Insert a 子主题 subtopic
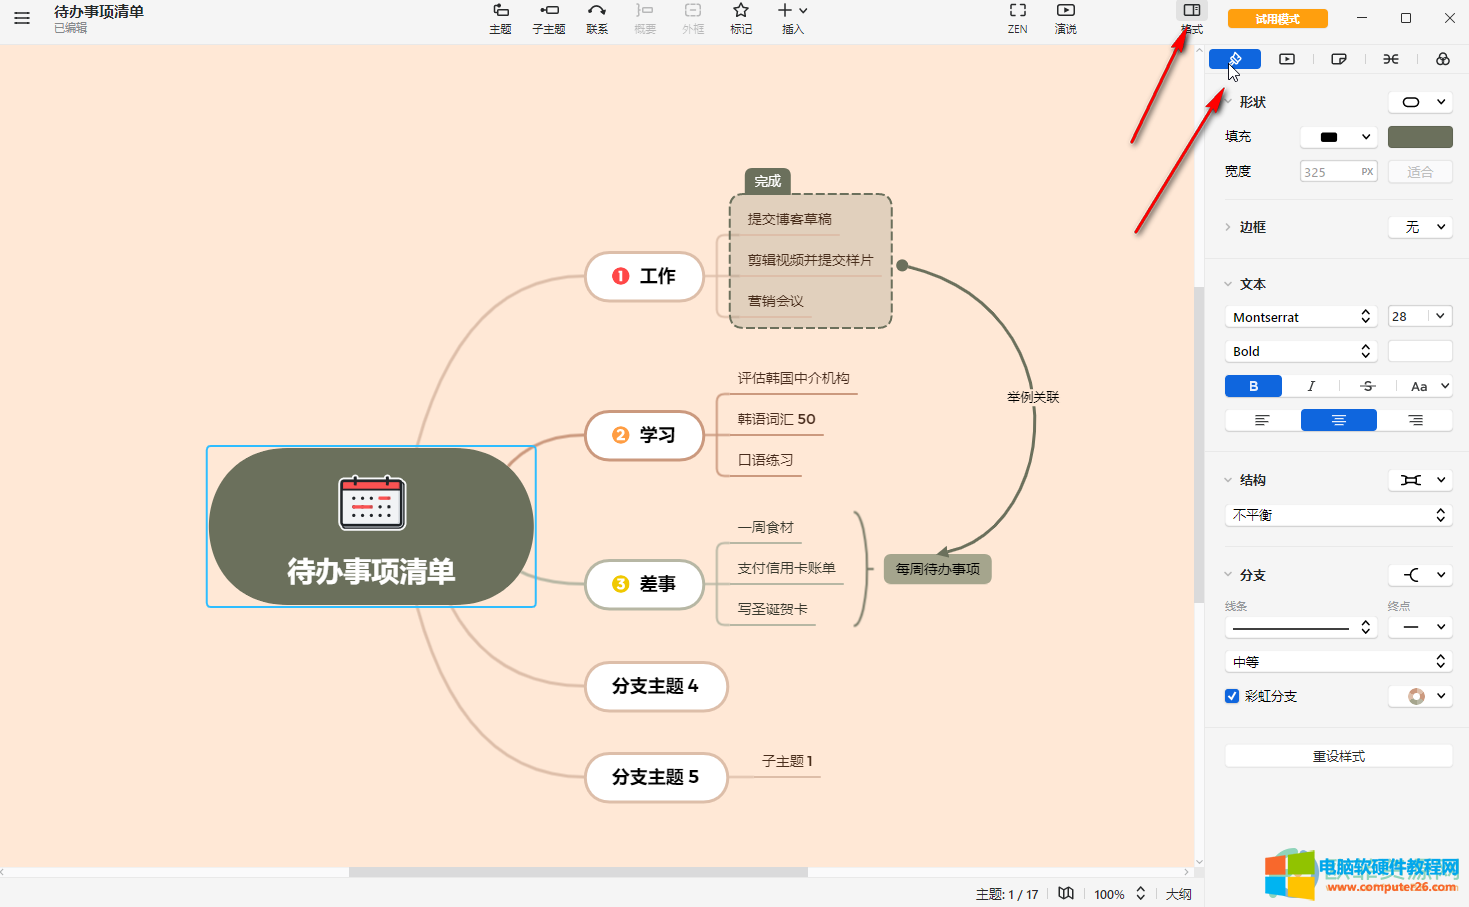This screenshot has width=1469, height=907. click(549, 18)
